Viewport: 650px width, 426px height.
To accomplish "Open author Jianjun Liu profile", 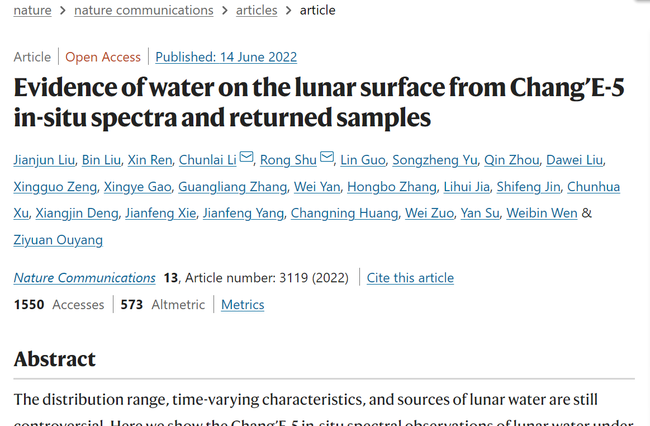I will [46, 160].
